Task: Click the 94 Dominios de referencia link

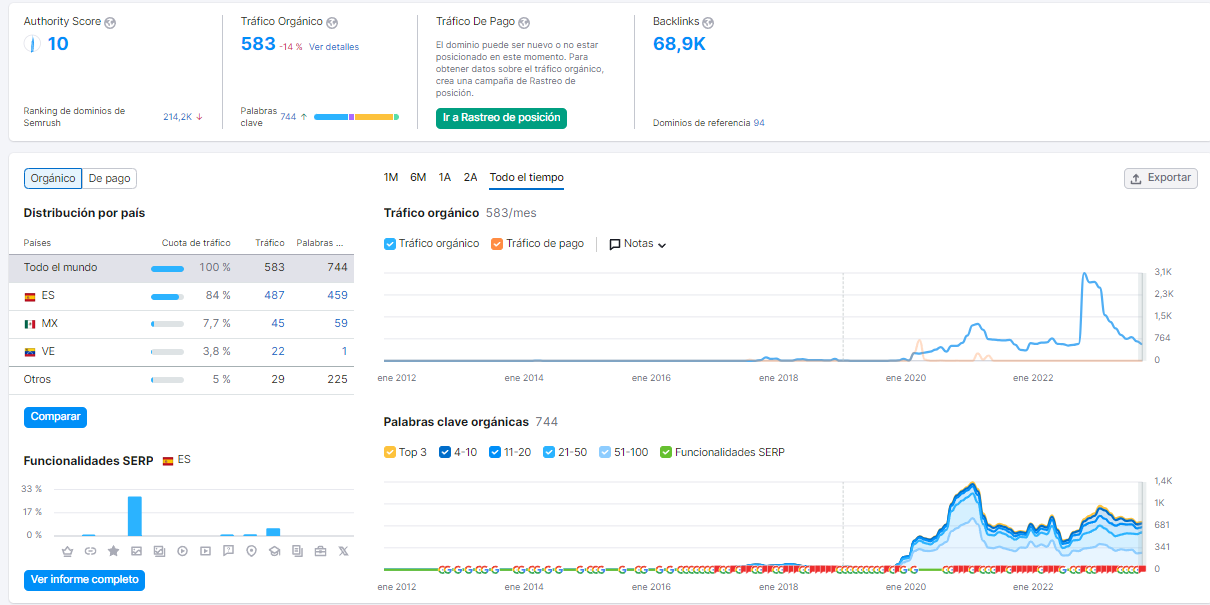Action: tap(759, 123)
